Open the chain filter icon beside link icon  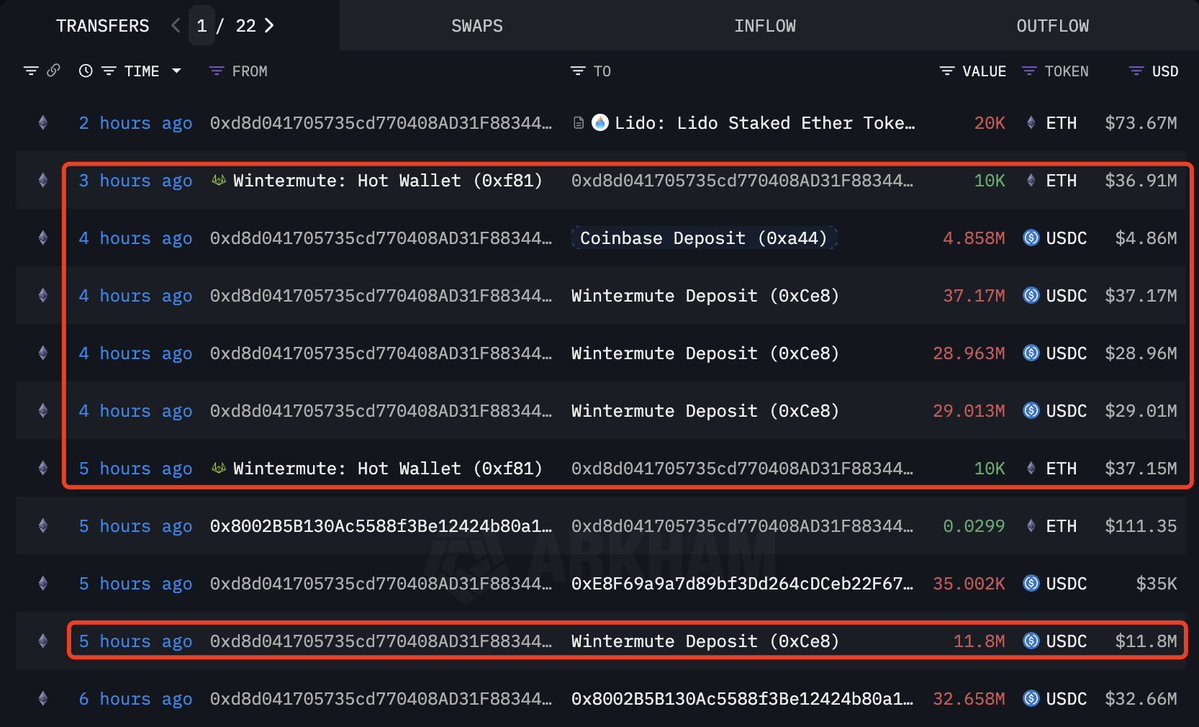(31, 71)
